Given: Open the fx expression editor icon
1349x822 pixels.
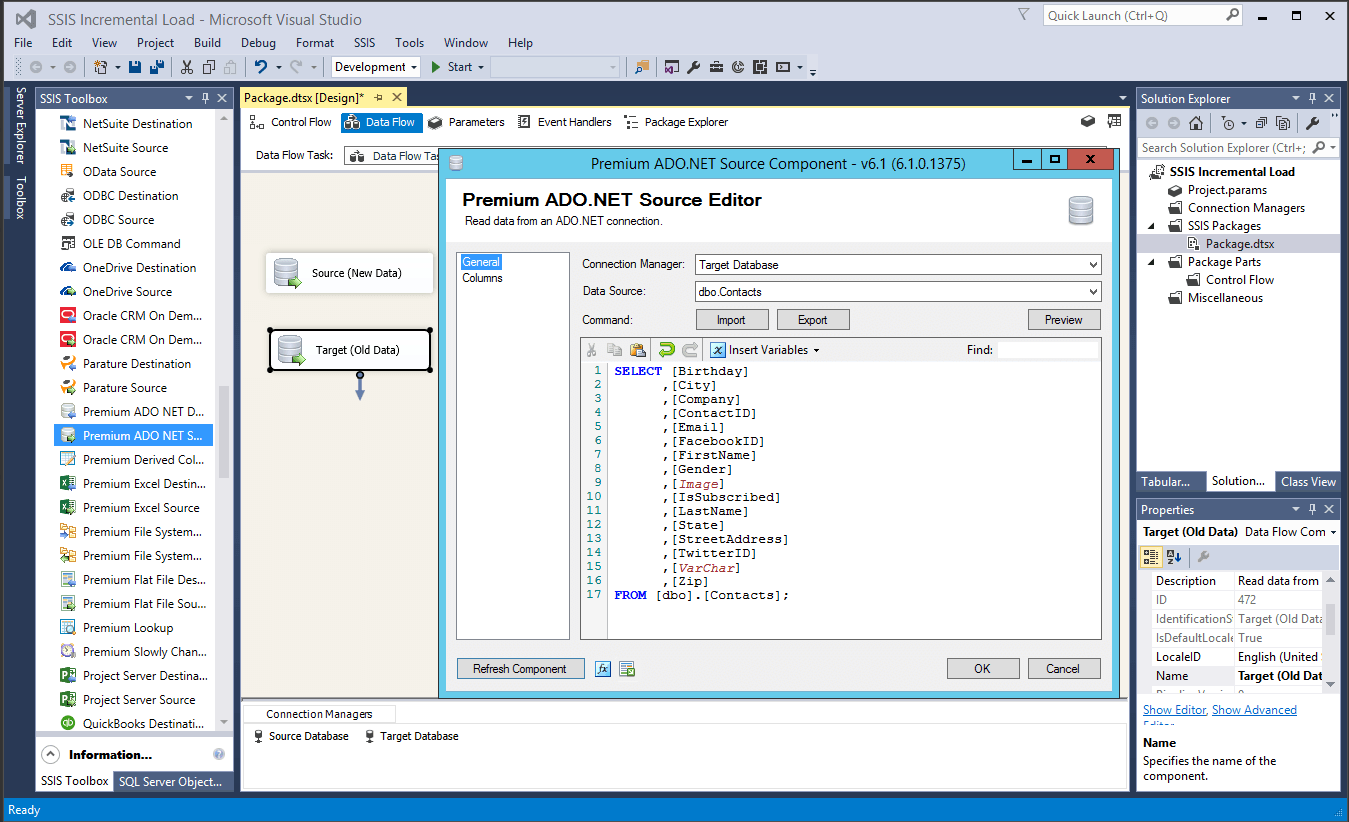Looking at the screenshot, I should pos(603,669).
